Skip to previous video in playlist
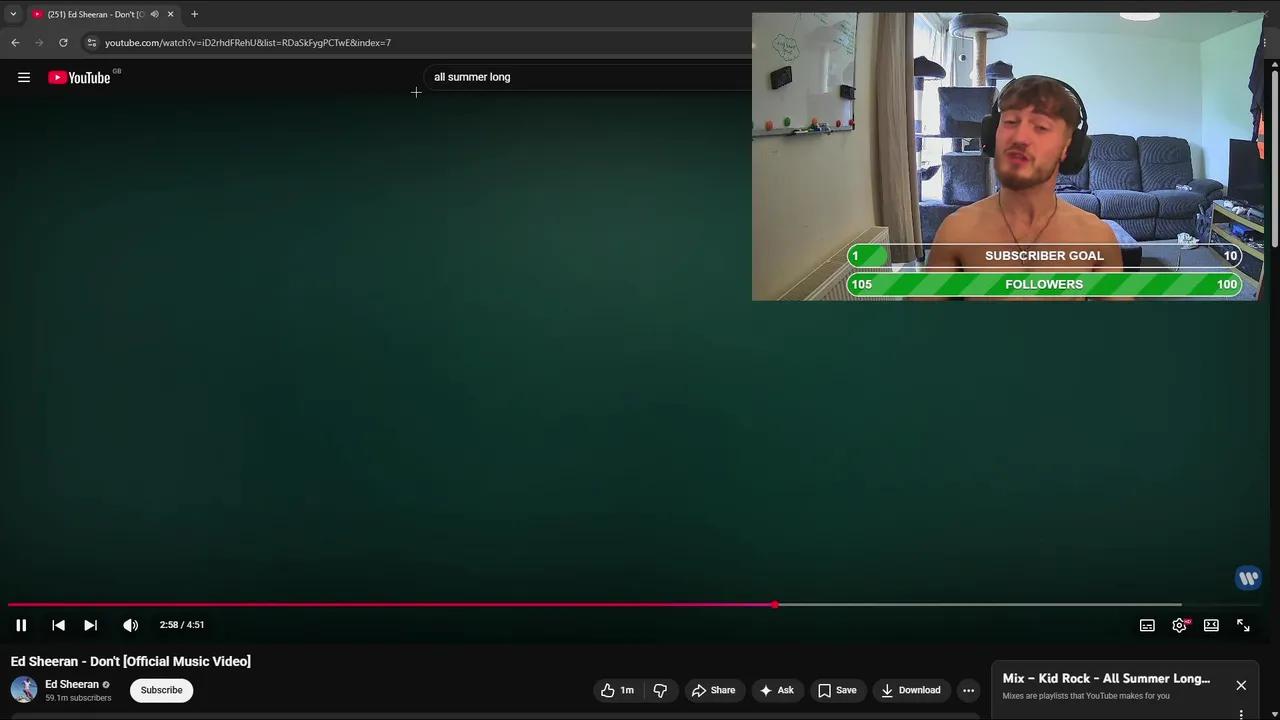Screen dimensions: 1280x720 58,625
